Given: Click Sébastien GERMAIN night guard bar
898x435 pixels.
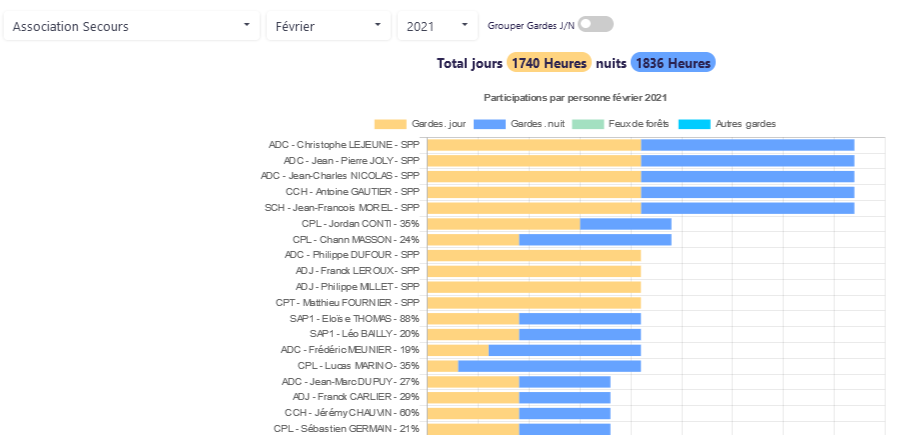Looking at the screenshot, I should click(x=564, y=429).
